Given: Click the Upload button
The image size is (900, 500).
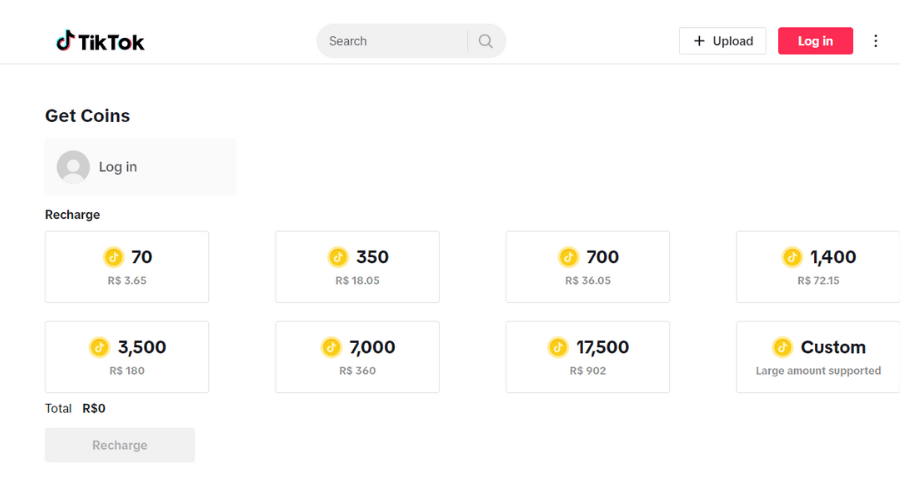Looking at the screenshot, I should (723, 41).
